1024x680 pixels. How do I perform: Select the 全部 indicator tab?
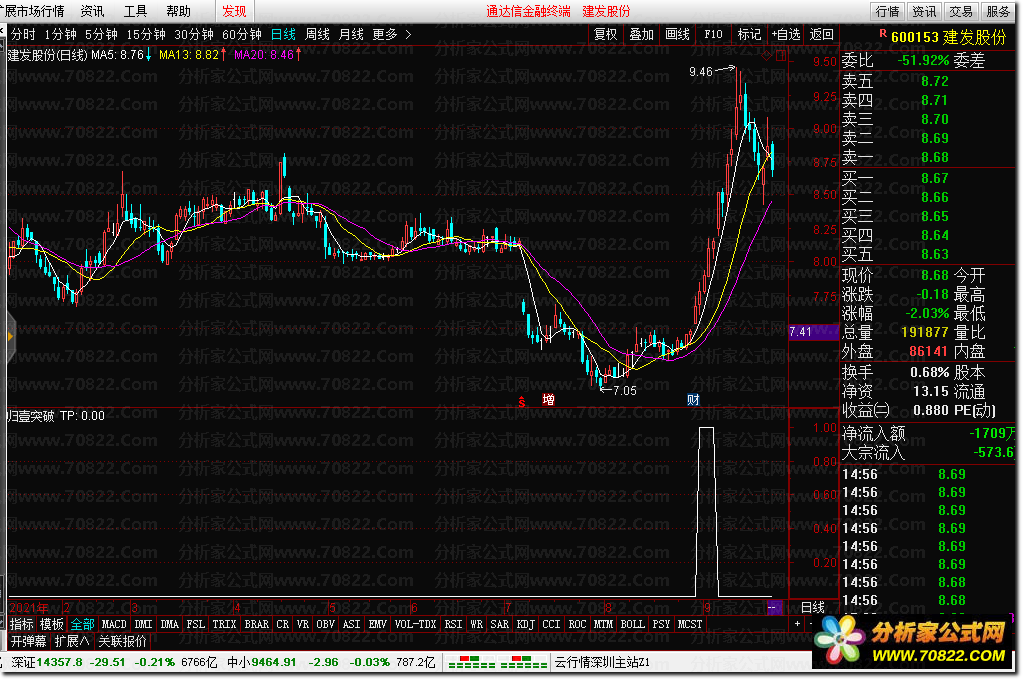[82, 624]
